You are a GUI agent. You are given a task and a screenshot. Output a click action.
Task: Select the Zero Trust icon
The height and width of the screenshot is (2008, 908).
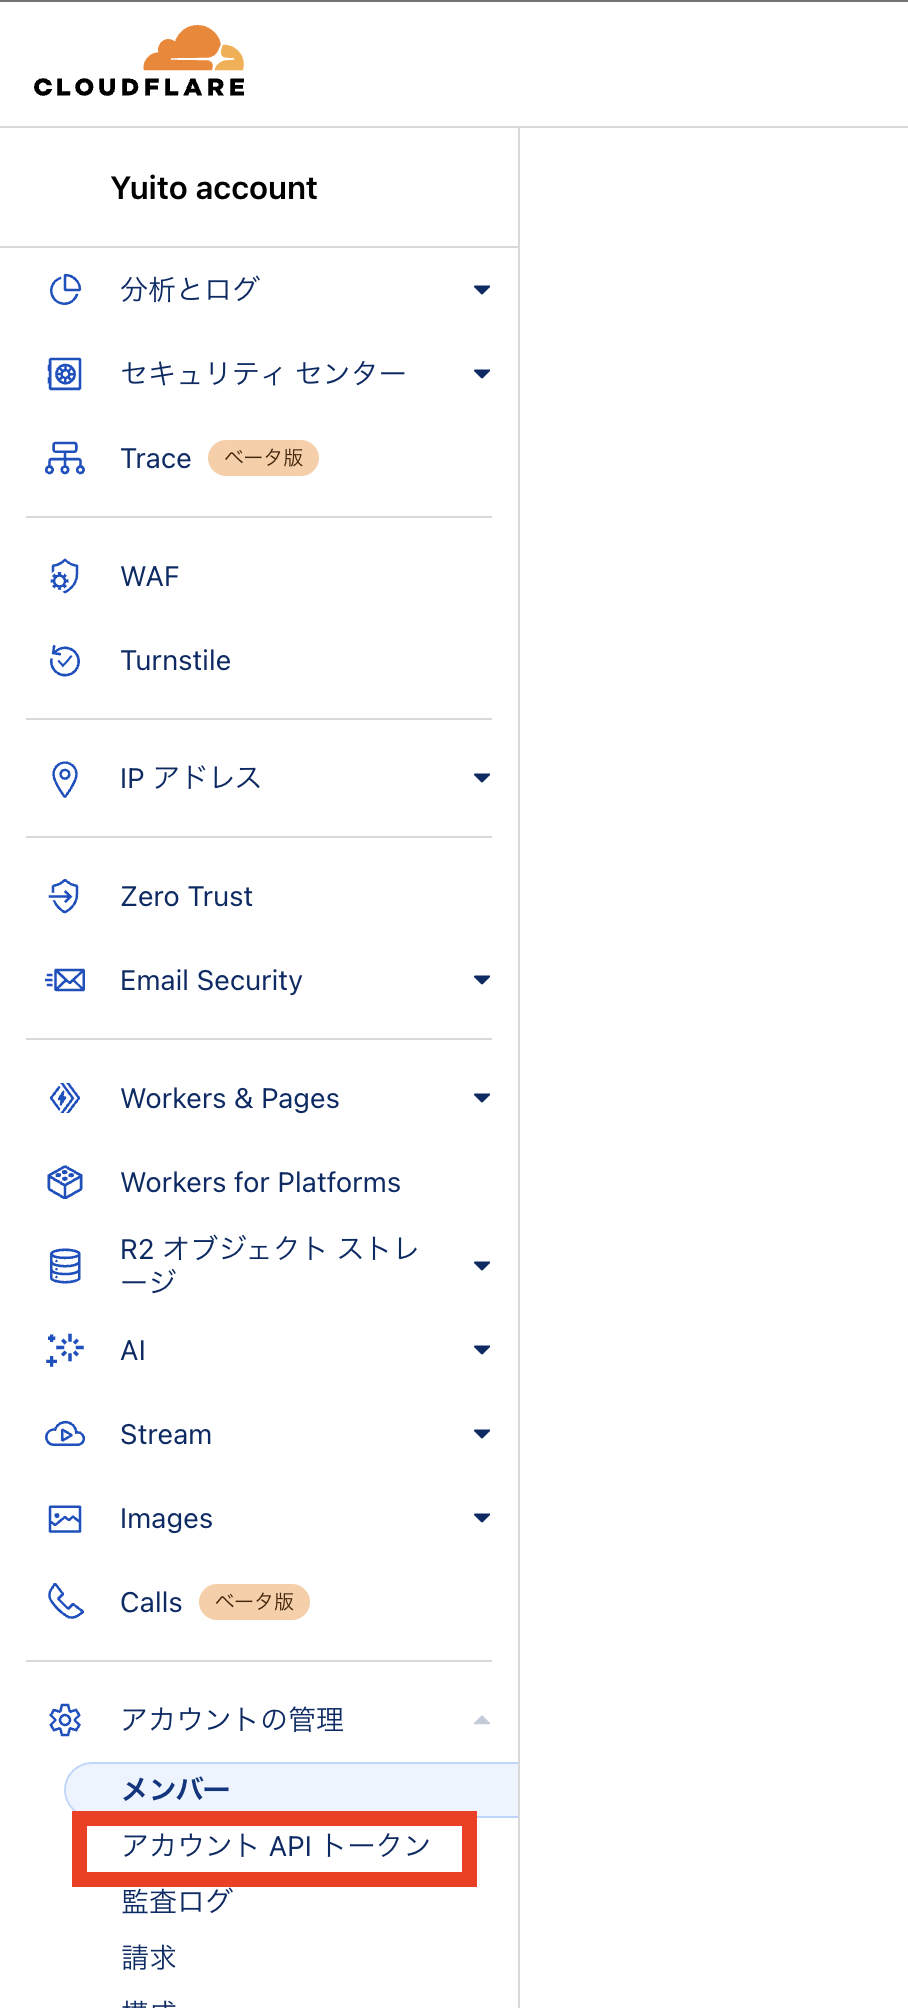[x=64, y=896]
